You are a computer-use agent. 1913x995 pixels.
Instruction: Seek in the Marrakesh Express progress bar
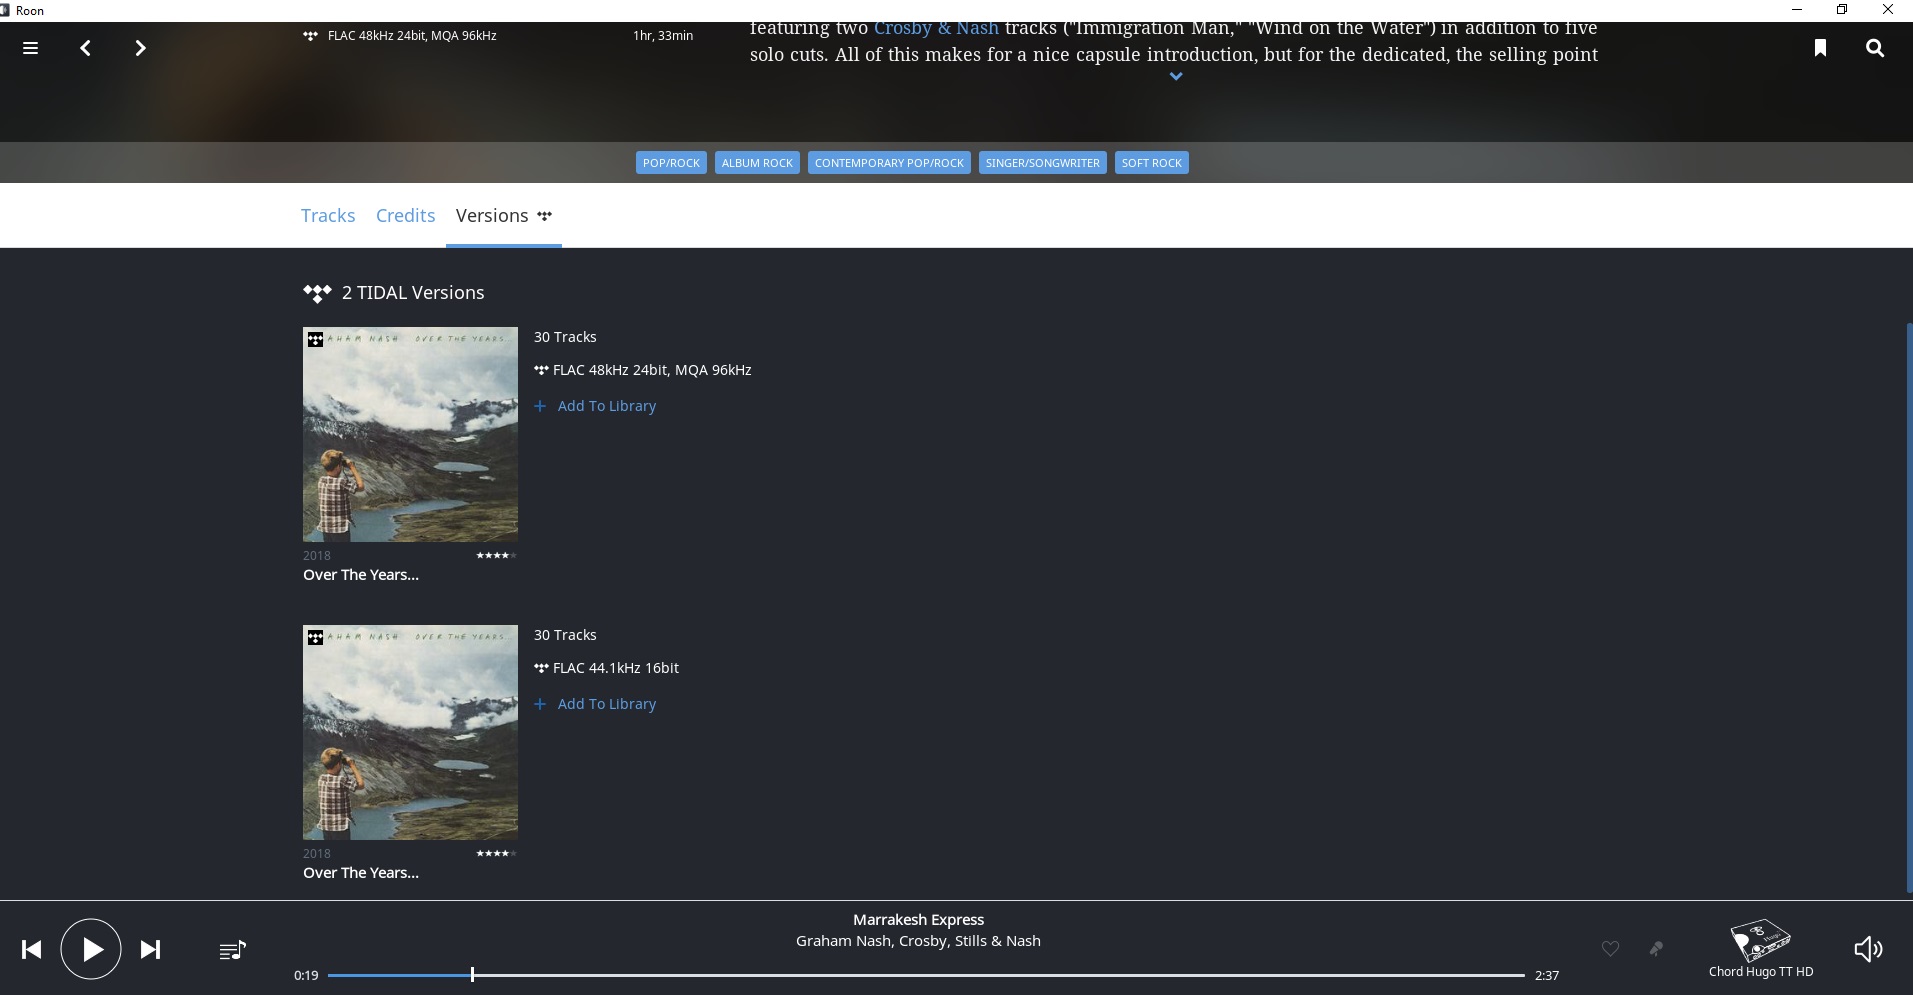pyautogui.click(x=926, y=975)
